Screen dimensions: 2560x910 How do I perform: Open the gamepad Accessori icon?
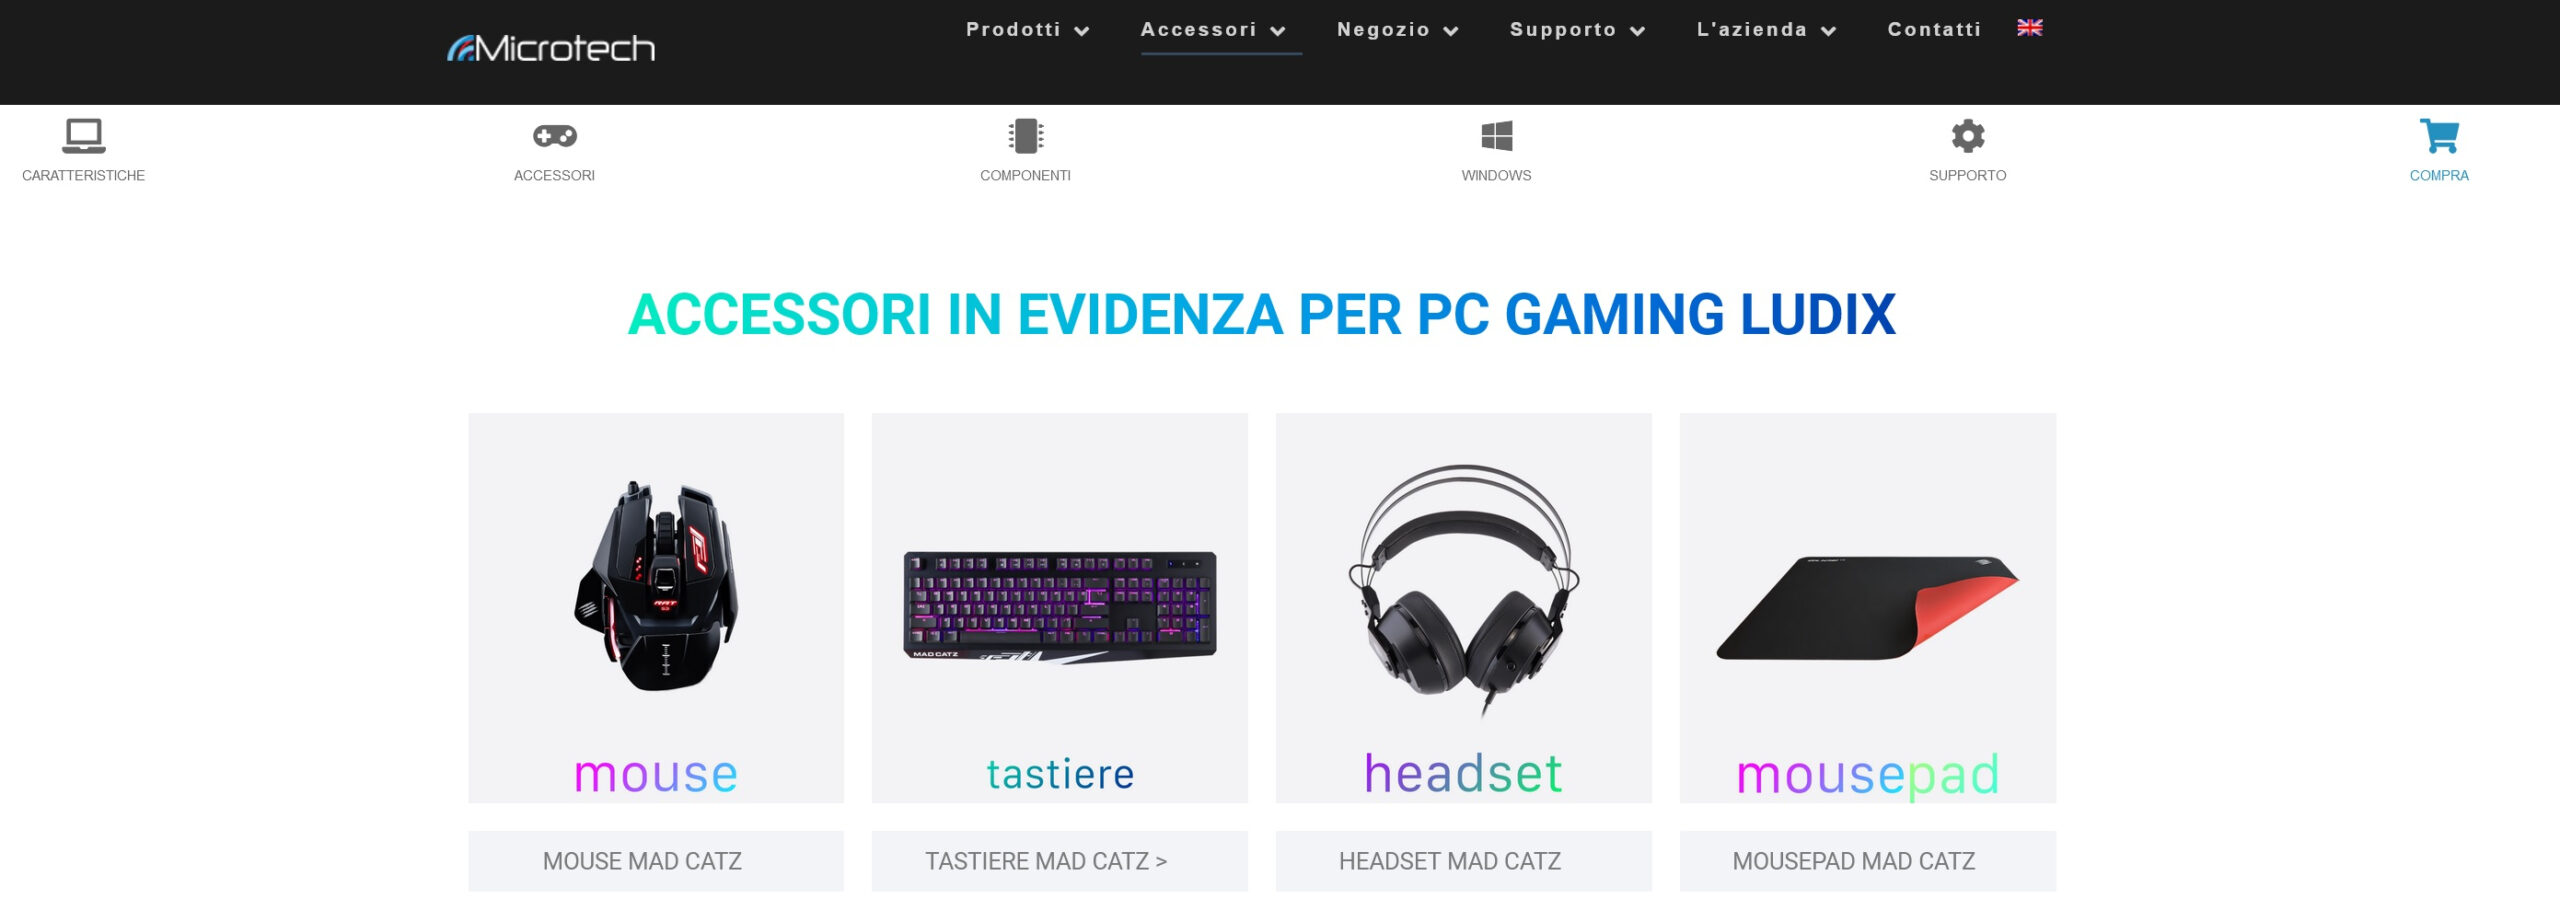pos(554,136)
